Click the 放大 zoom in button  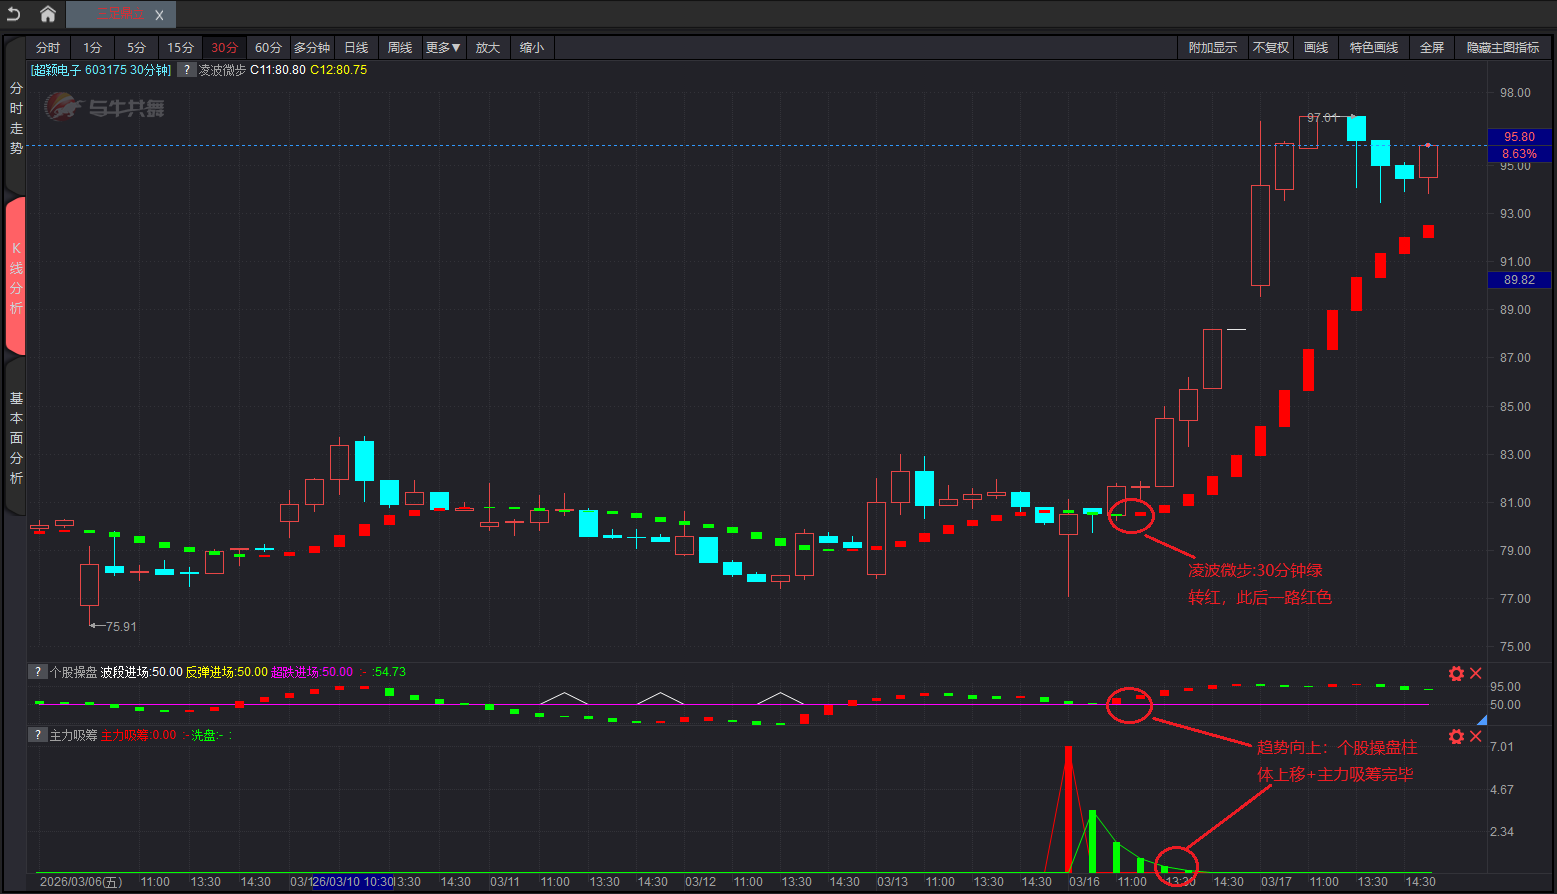click(488, 48)
